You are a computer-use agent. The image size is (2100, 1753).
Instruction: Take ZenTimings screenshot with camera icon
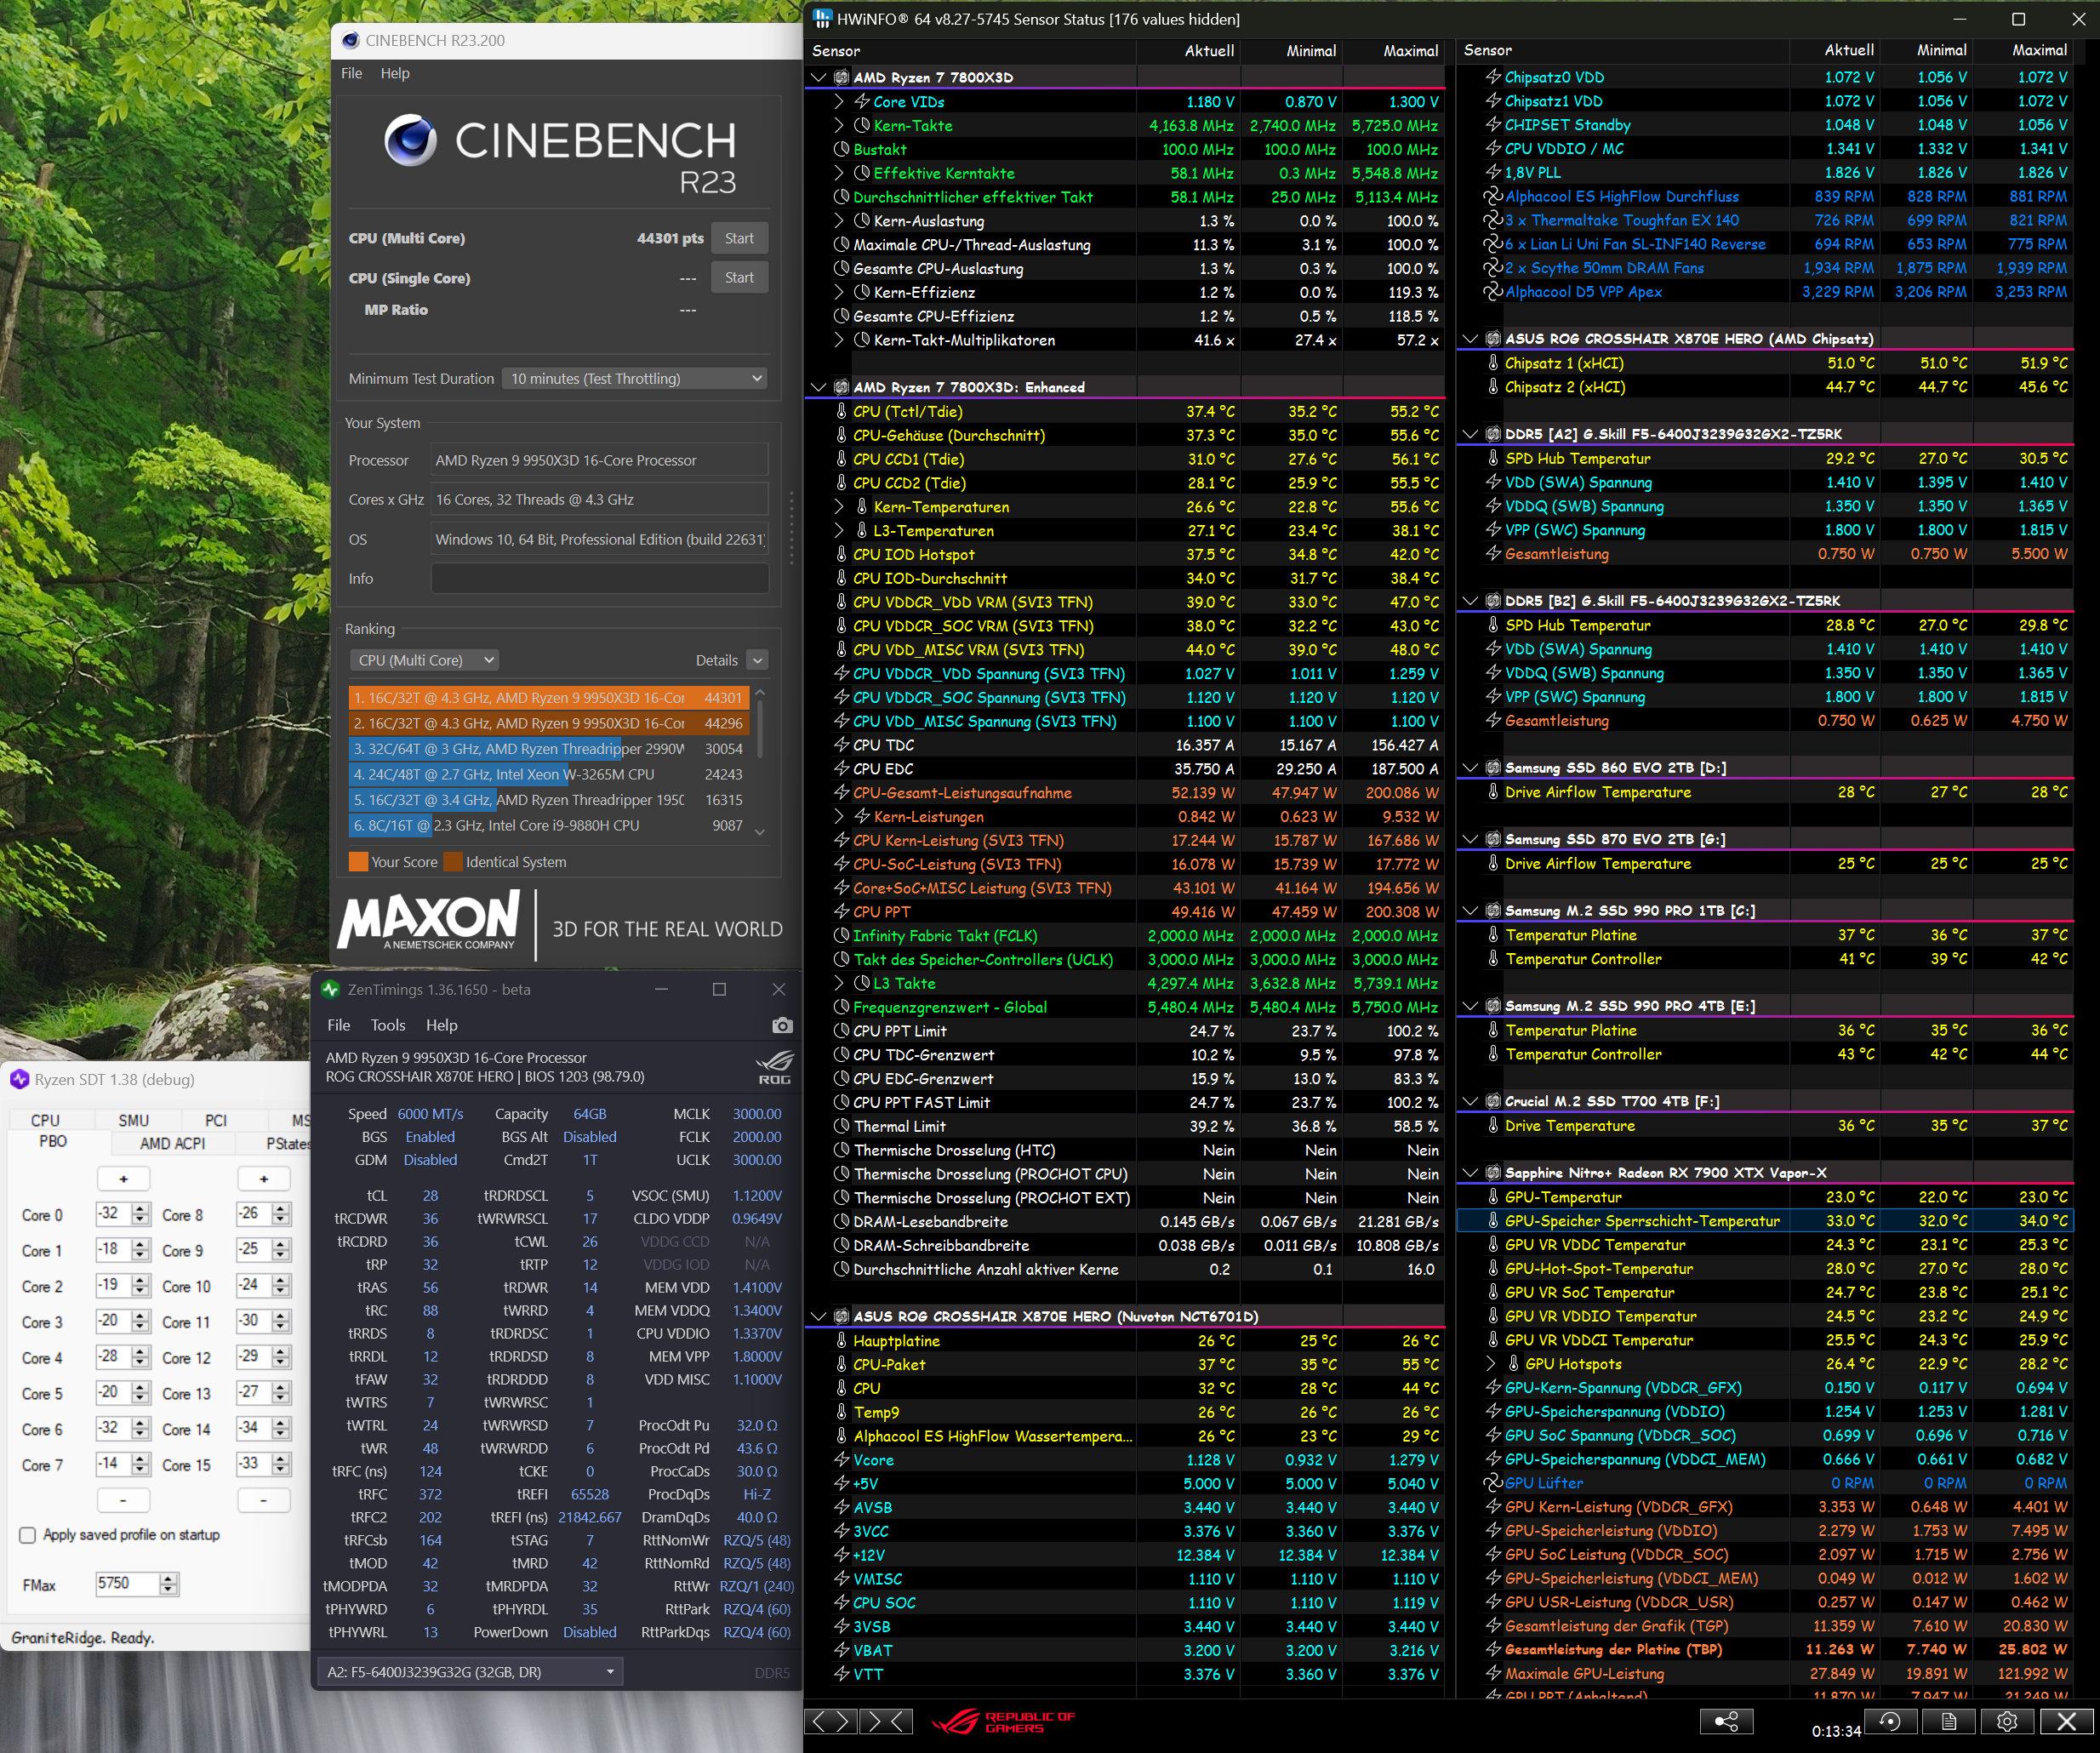click(x=782, y=1025)
